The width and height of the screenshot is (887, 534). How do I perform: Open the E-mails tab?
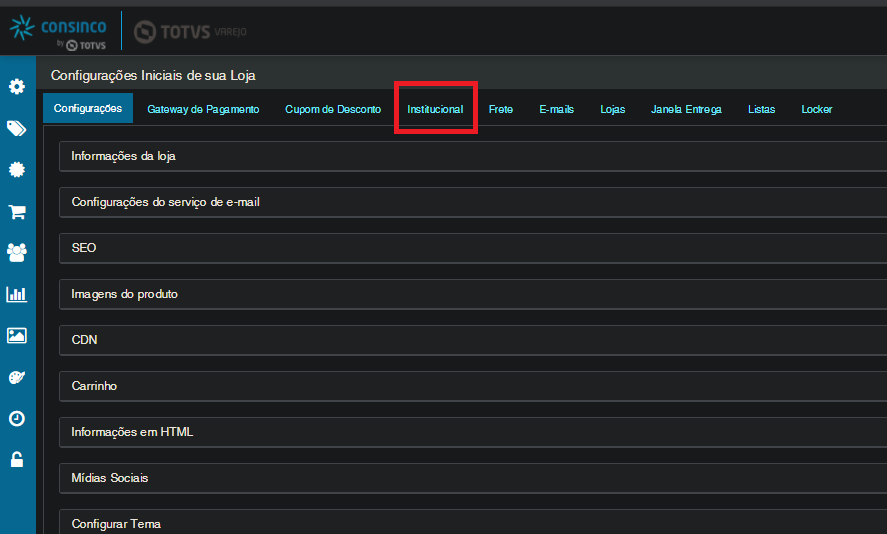[x=557, y=109]
